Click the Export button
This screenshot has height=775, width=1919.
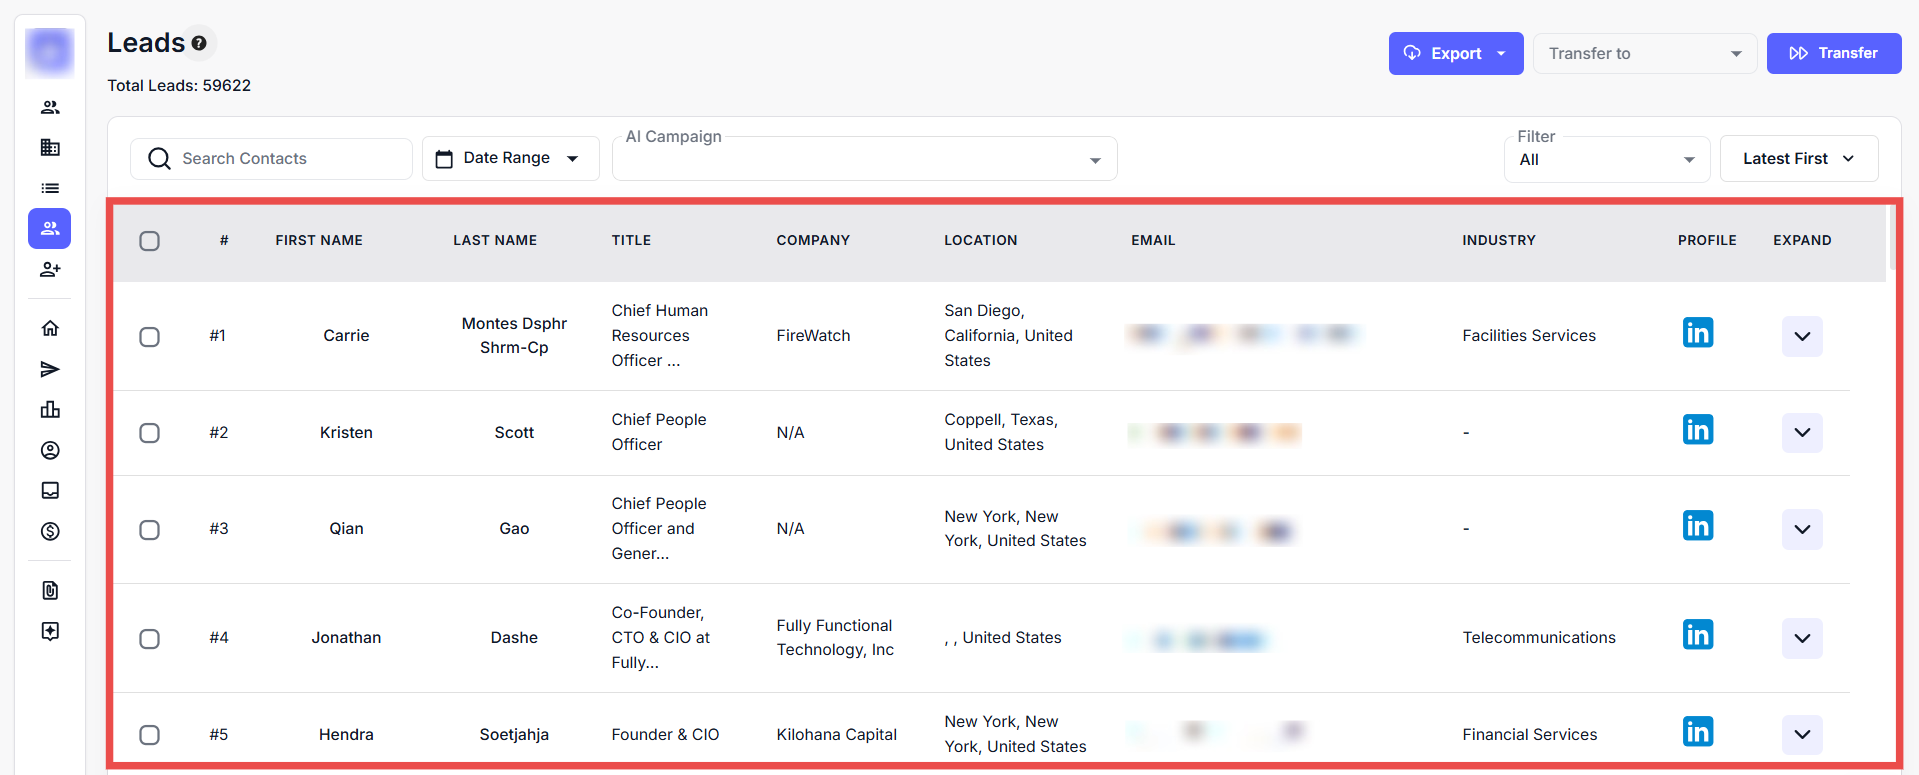tap(1455, 54)
